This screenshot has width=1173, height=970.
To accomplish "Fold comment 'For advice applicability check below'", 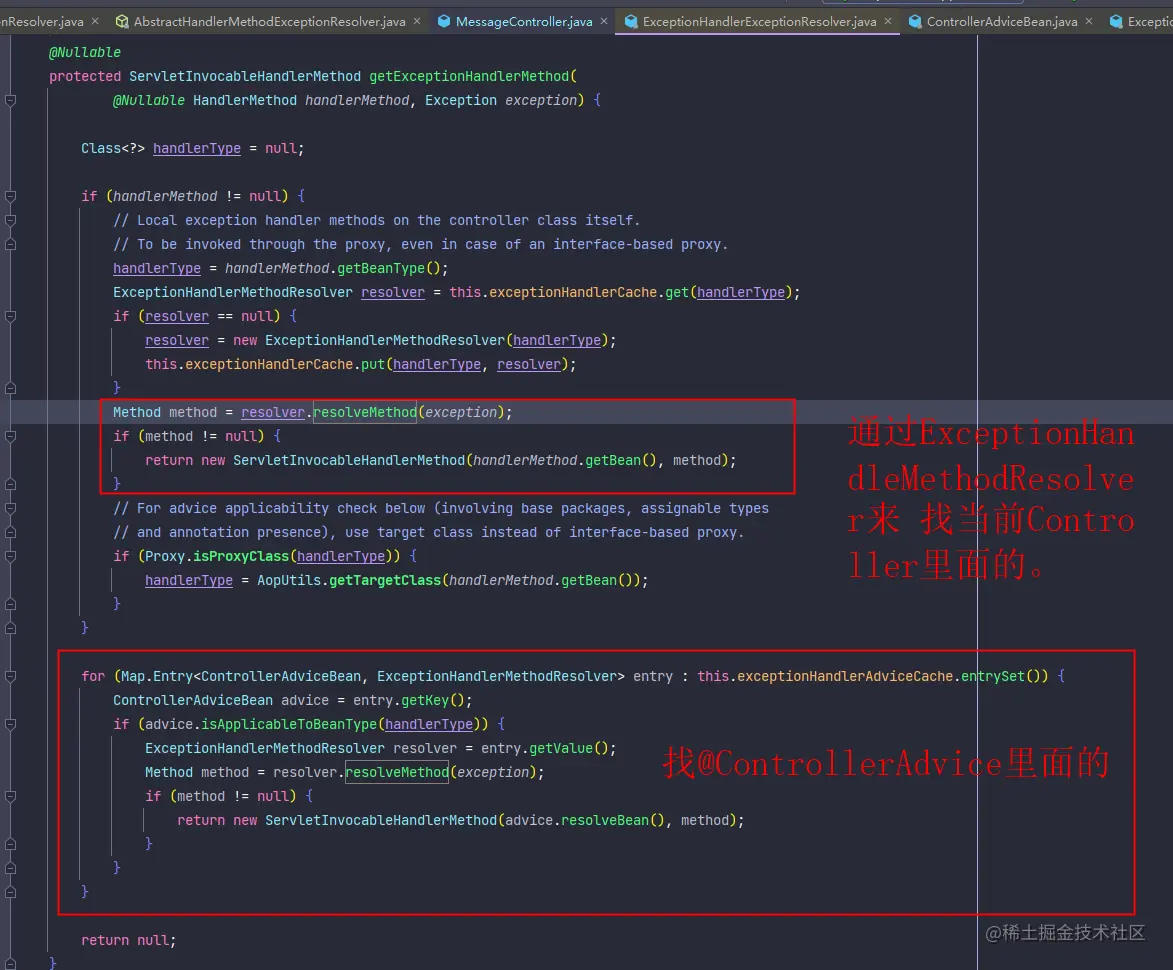I will tap(10, 508).
